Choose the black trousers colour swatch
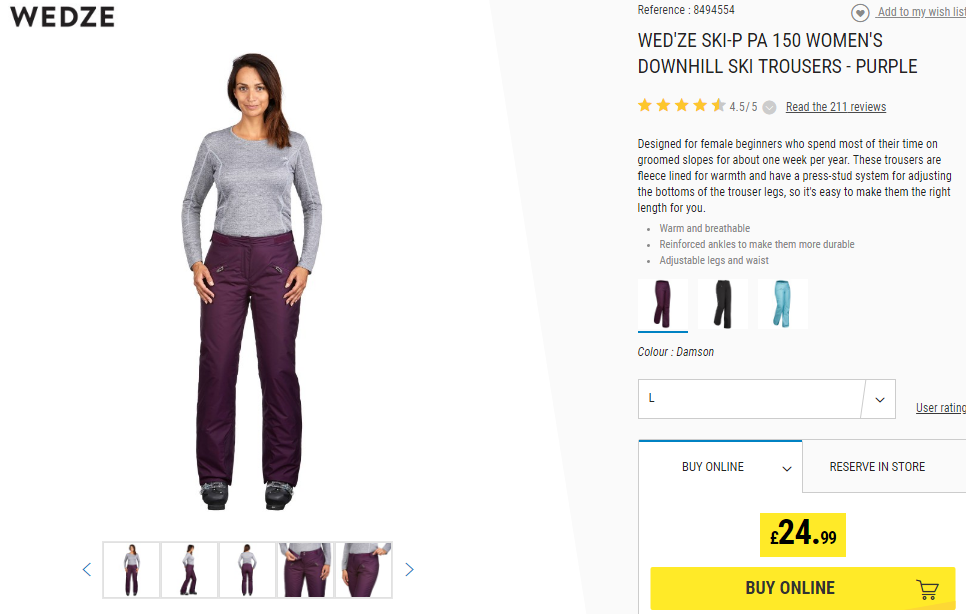966x614 pixels. coord(723,304)
